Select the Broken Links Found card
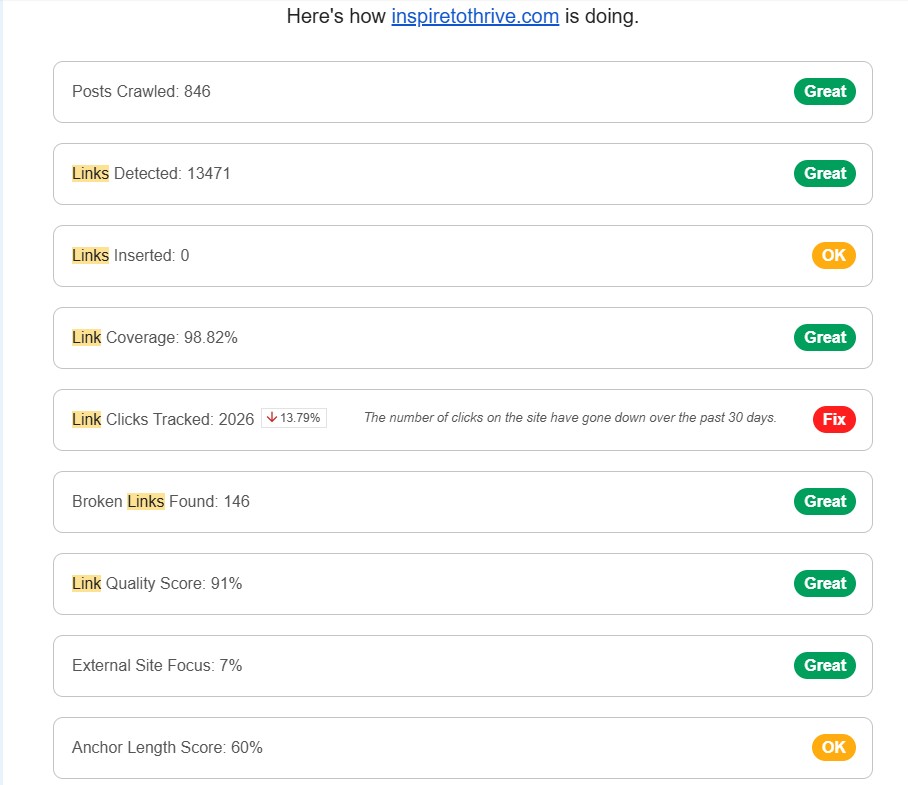 point(460,501)
